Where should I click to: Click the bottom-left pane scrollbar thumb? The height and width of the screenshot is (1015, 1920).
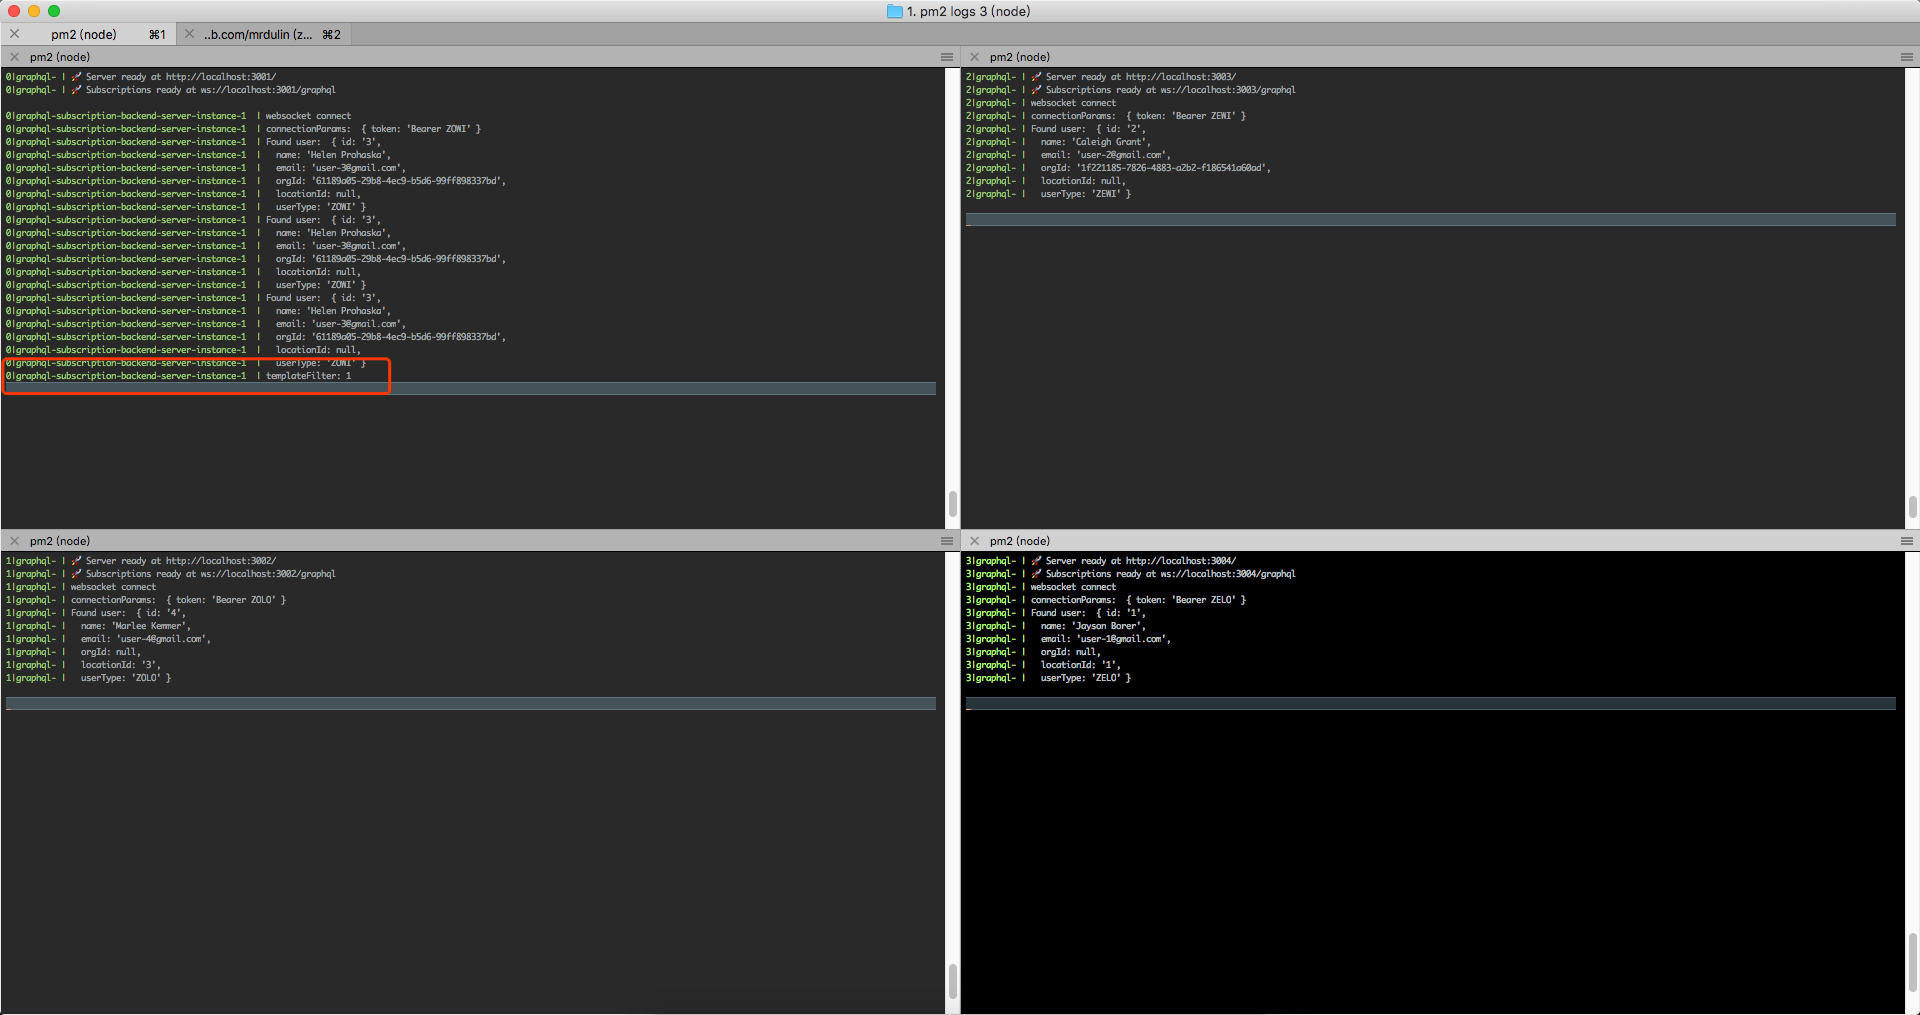click(x=952, y=982)
